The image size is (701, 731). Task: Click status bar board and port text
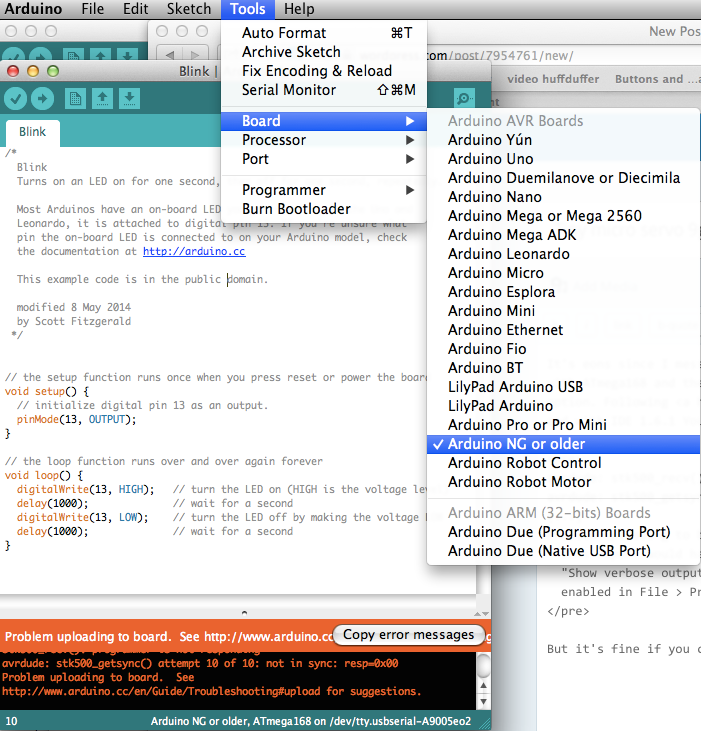(x=311, y=721)
